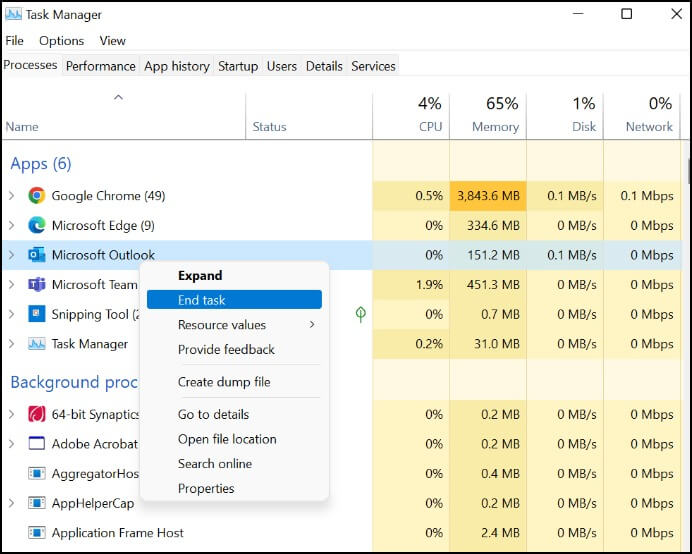The width and height of the screenshot is (692, 554).
Task: Open the Resource values submenu arrow
Action: pyautogui.click(x=312, y=324)
